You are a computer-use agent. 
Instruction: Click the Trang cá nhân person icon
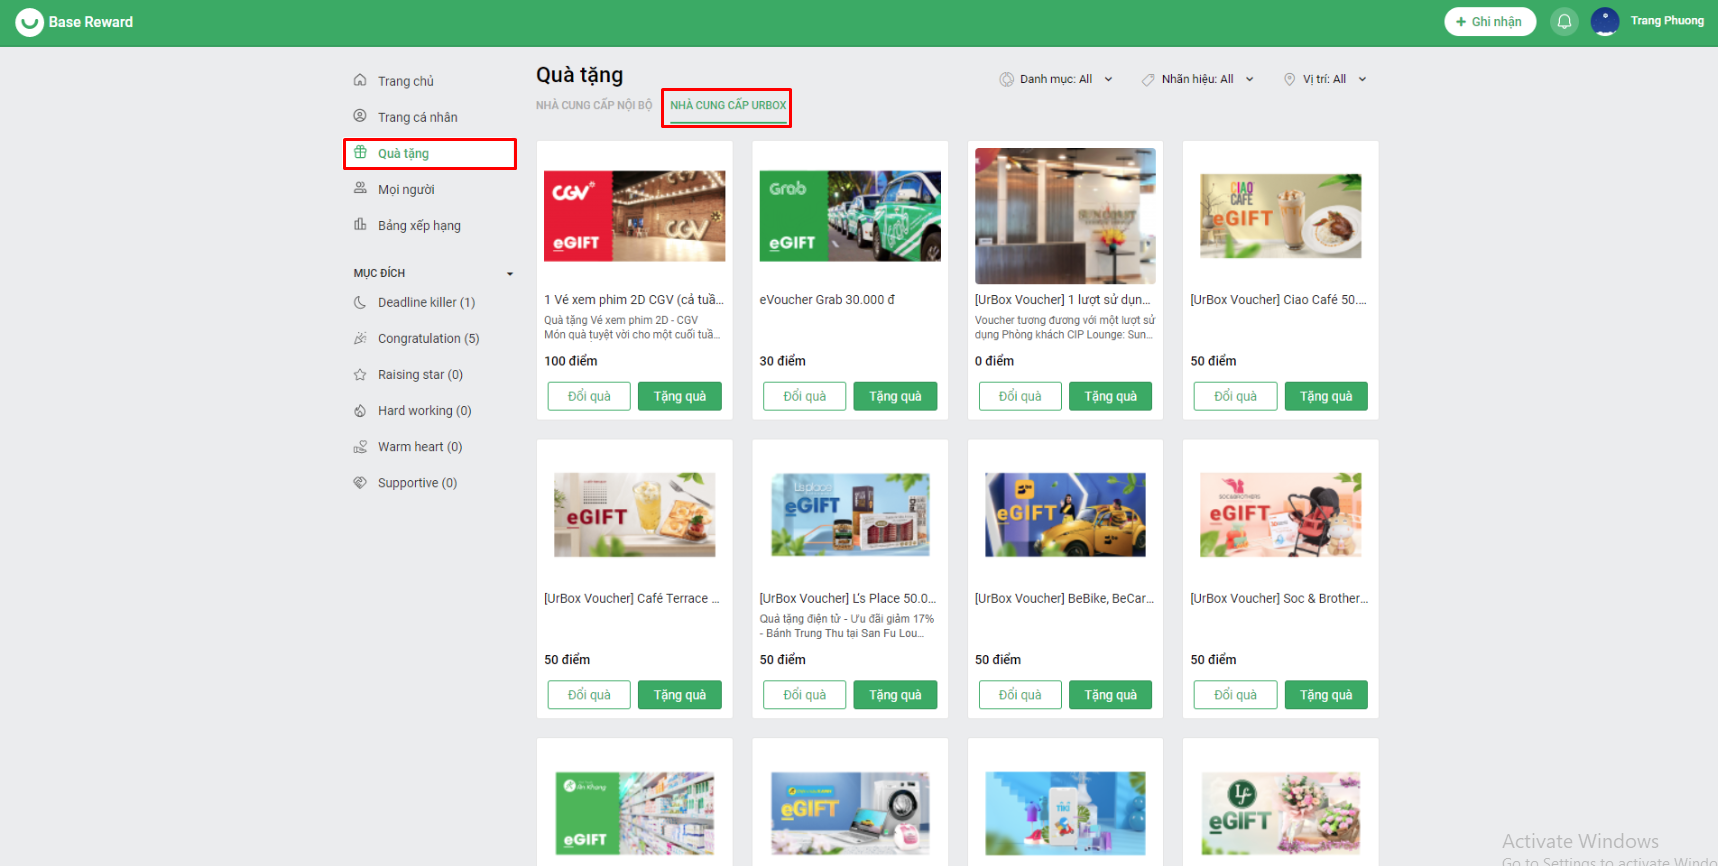(x=360, y=116)
